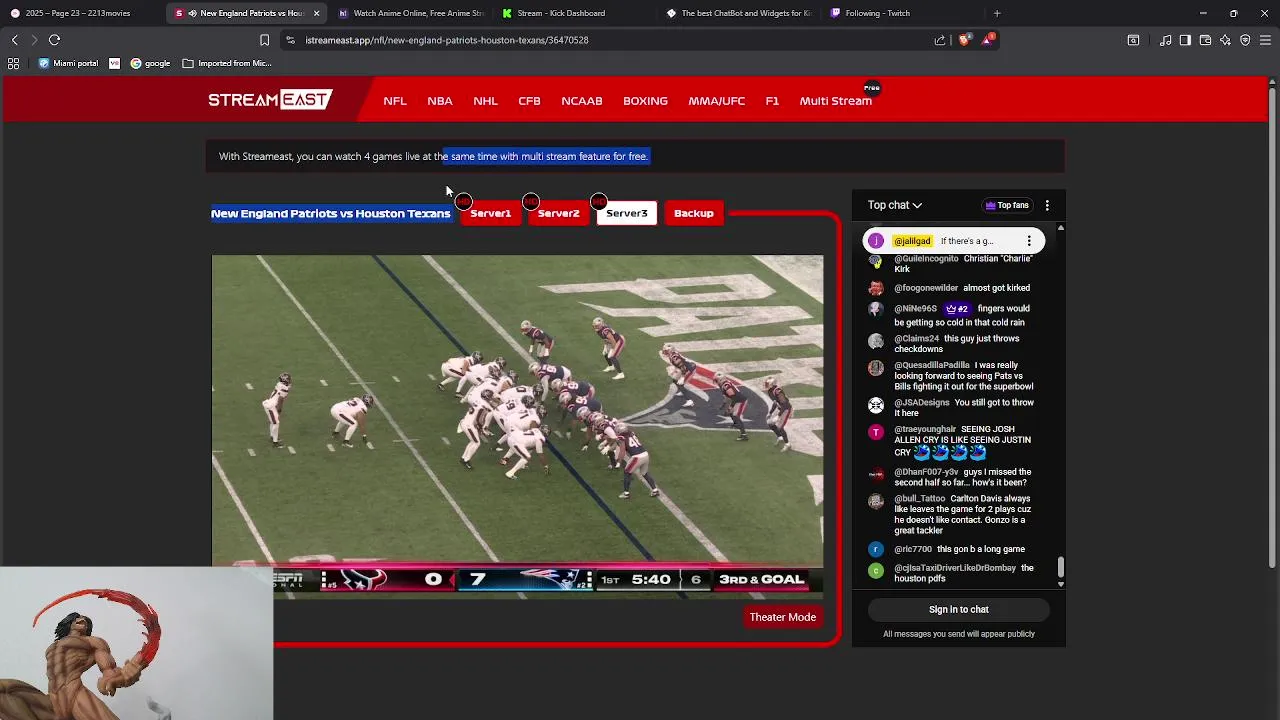Close the New England Patriots tab
Screen dimensions: 1280x720
click(316, 13)
